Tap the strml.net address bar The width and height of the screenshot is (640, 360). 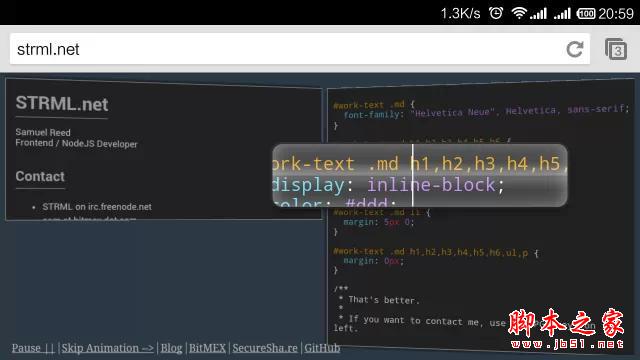(300, 49)
